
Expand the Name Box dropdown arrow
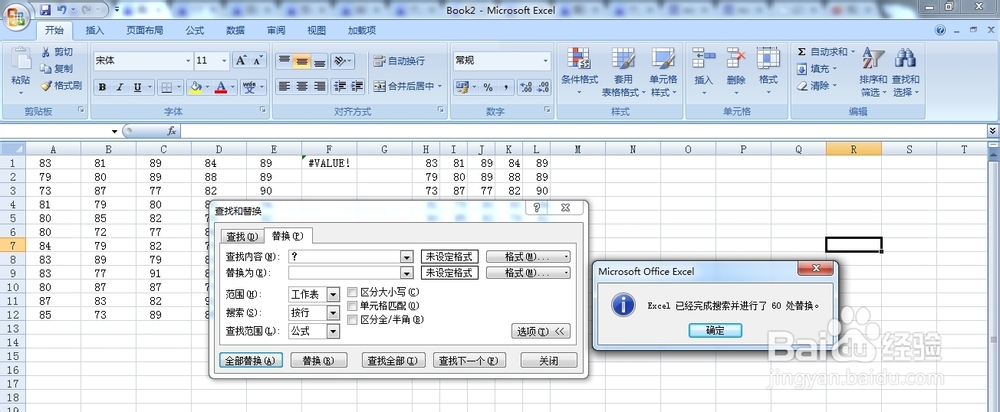(x=115, y=131)
